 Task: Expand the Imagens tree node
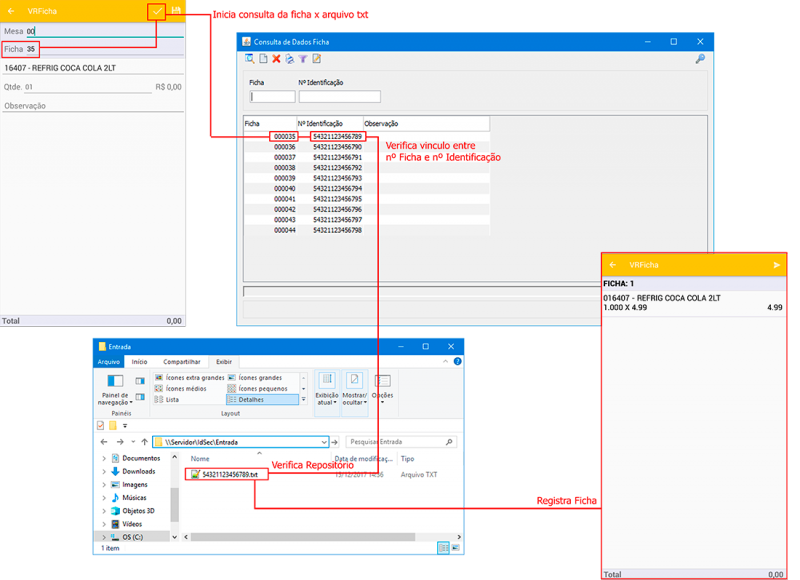pyautogui.click(x=104, y=485)
